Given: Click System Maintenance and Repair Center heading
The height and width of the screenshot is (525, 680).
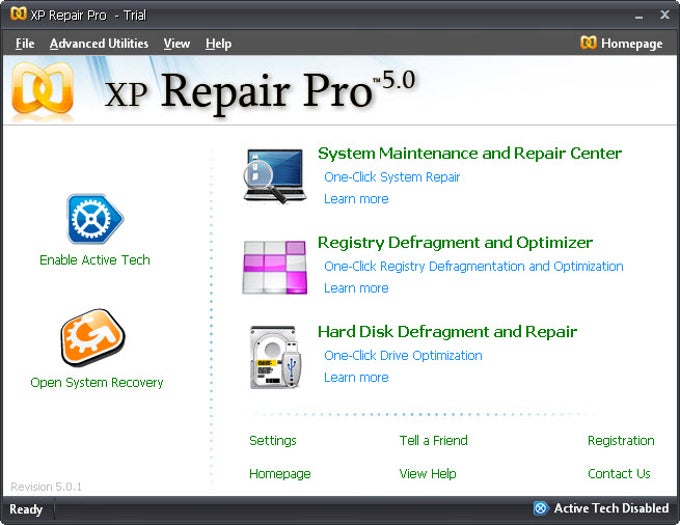Looking at the screenshot, I should click(x=470, y=153).
